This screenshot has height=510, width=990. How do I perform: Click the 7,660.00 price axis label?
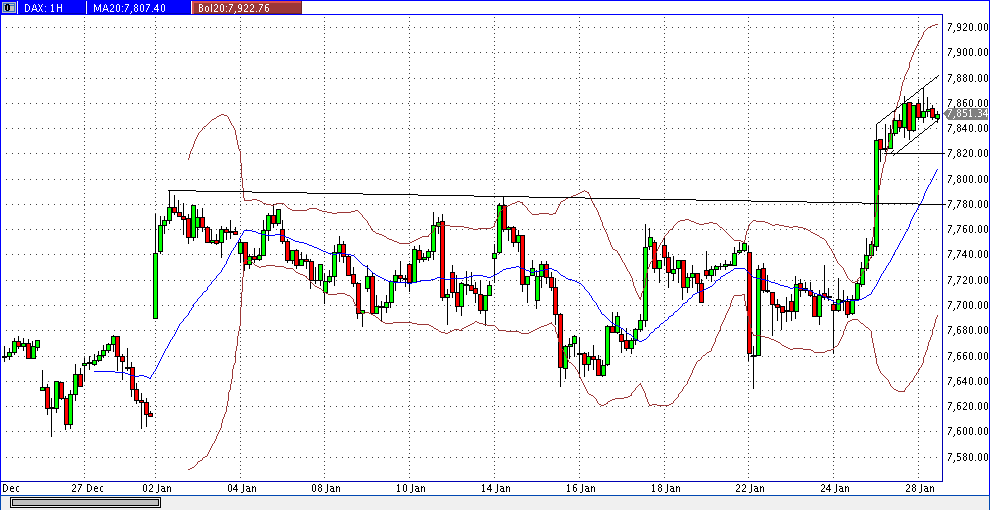[x=967, y=356]
